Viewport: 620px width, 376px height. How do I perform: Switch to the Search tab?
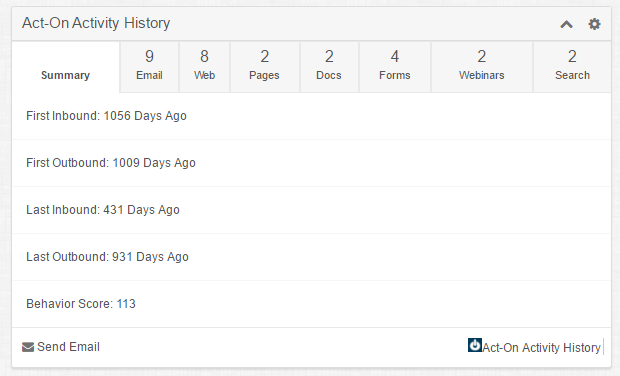(572, 67)
